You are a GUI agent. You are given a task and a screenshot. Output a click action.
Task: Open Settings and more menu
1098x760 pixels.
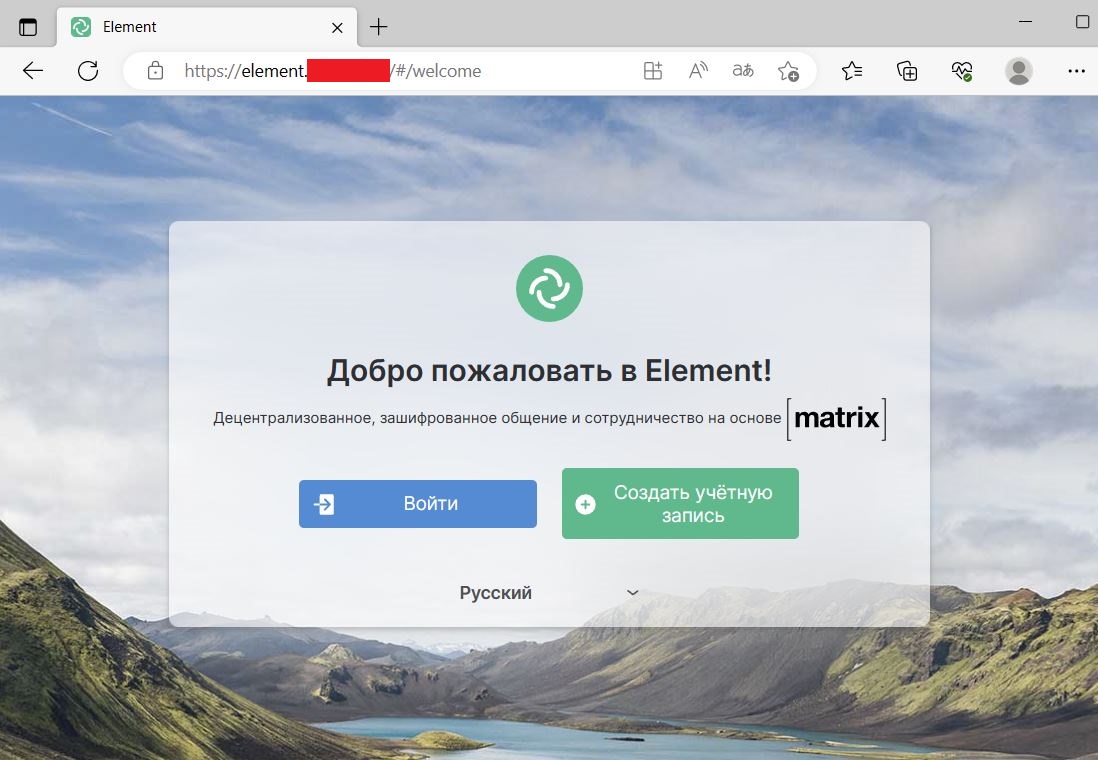click(1076, 71)
